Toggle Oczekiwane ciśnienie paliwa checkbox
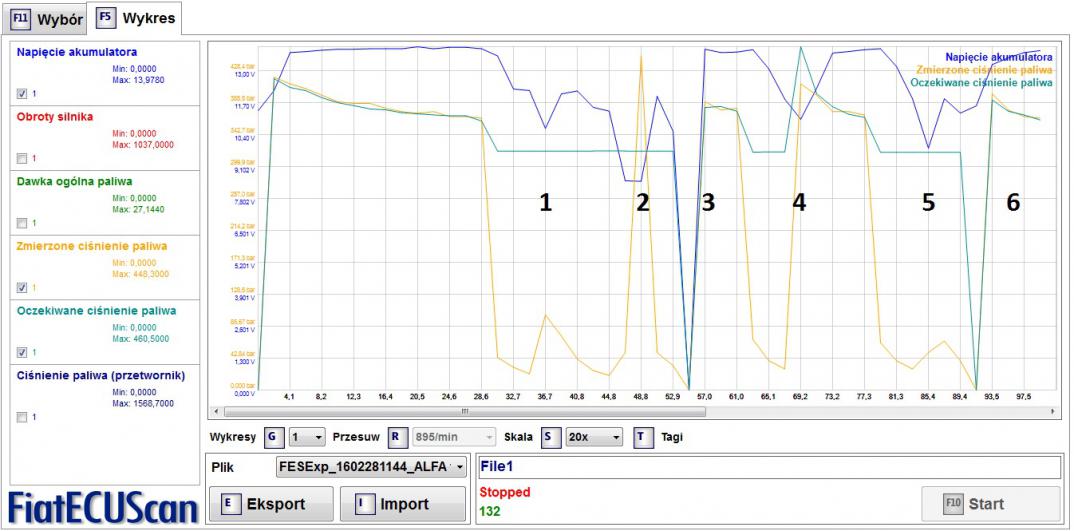This screenshot has height=531, width=1074. click(22, 353)
